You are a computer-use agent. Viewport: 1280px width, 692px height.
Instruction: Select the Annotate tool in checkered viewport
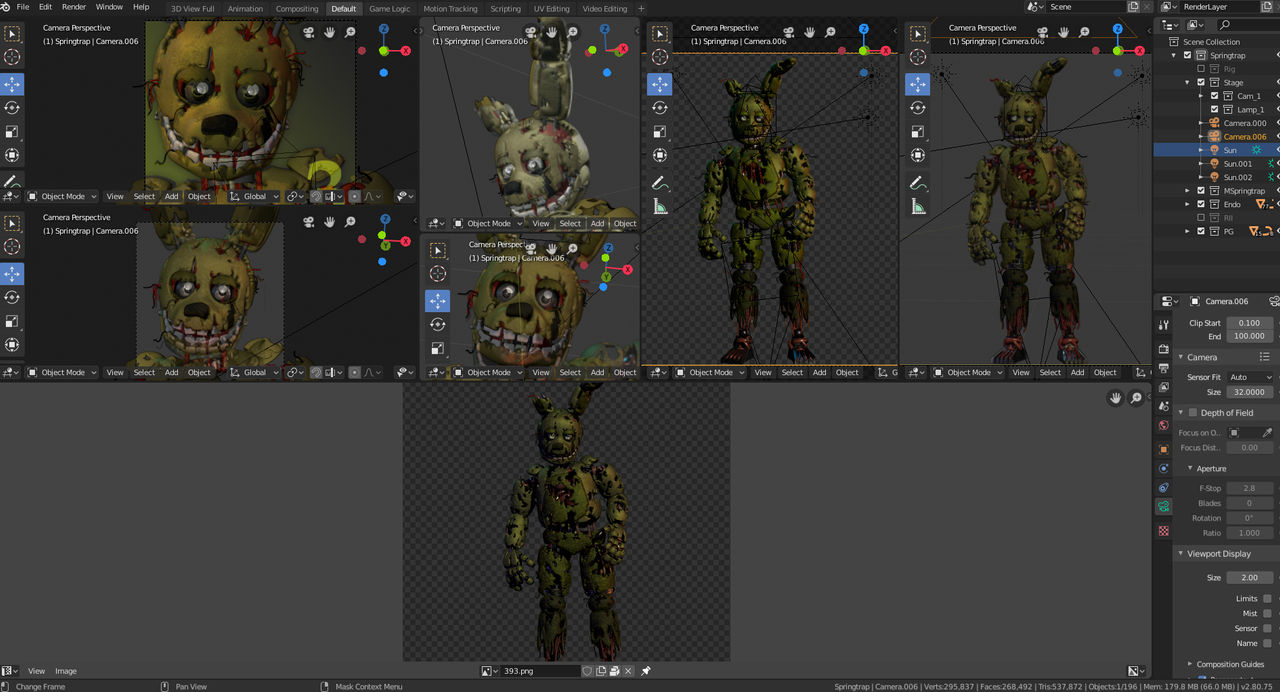click(659, 182)
